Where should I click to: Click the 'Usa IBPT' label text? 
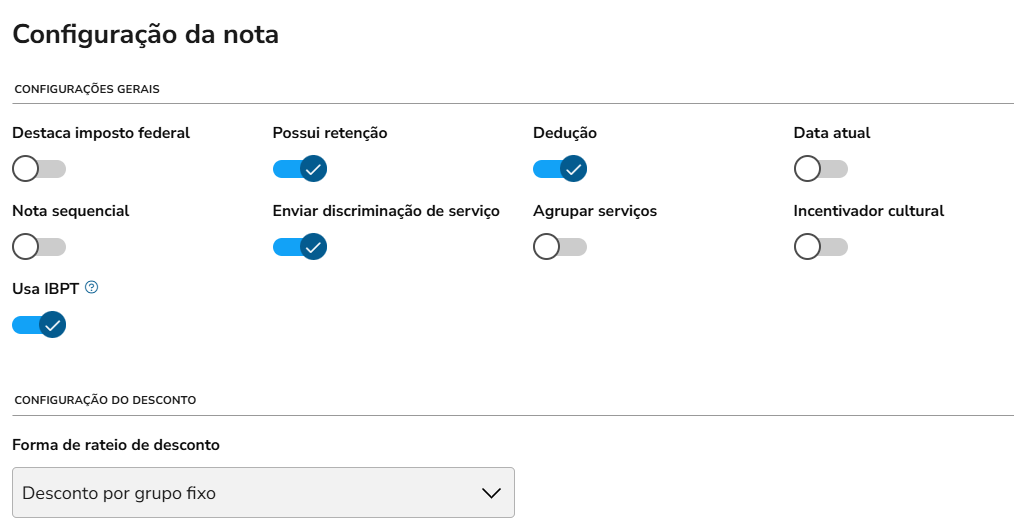click(45, 288)
